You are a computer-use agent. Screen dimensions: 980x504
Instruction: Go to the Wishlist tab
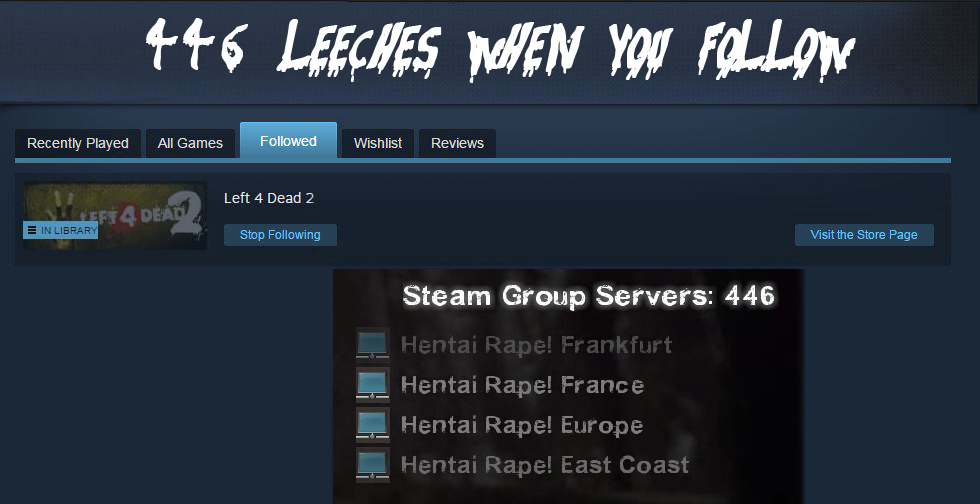(378, 143)
